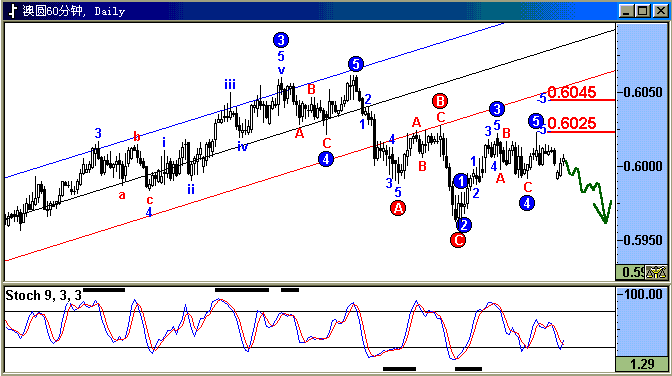Click the 0.6050 price axis label
This screenshot has height=376, width=672.
tap(643, 92)
